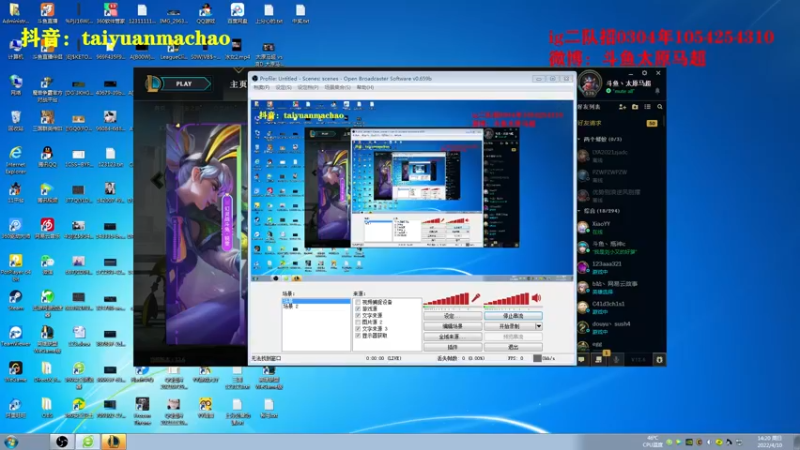
Task: Click the OBS stream preview area
Action: click(x=412, y=190)
